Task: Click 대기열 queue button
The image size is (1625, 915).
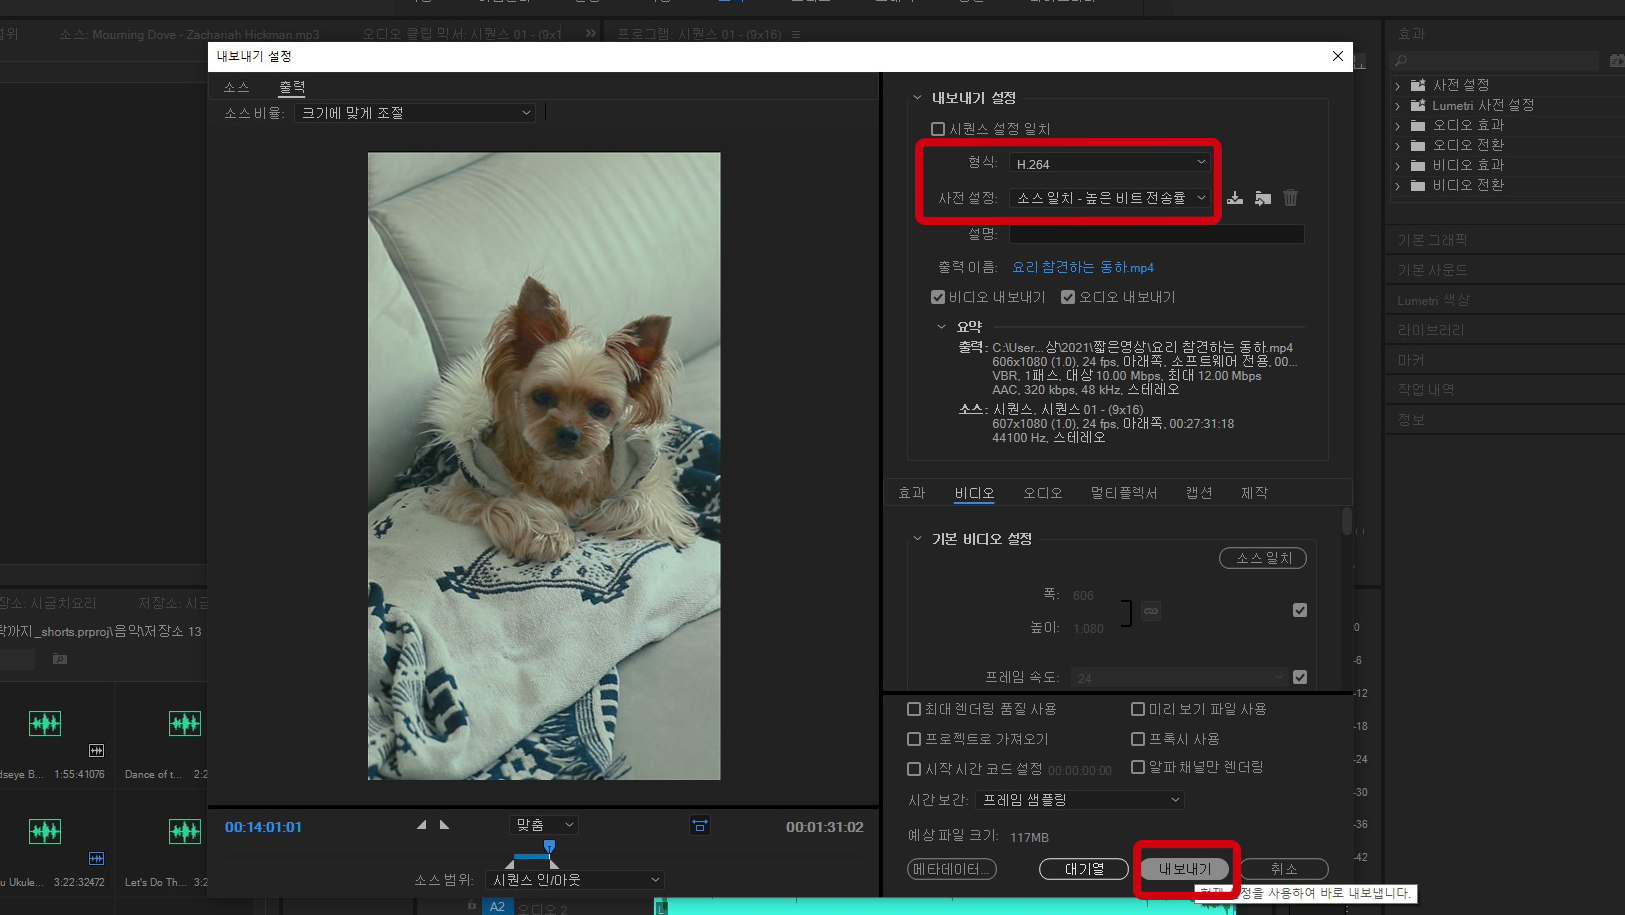Action: coord(1084,869)
